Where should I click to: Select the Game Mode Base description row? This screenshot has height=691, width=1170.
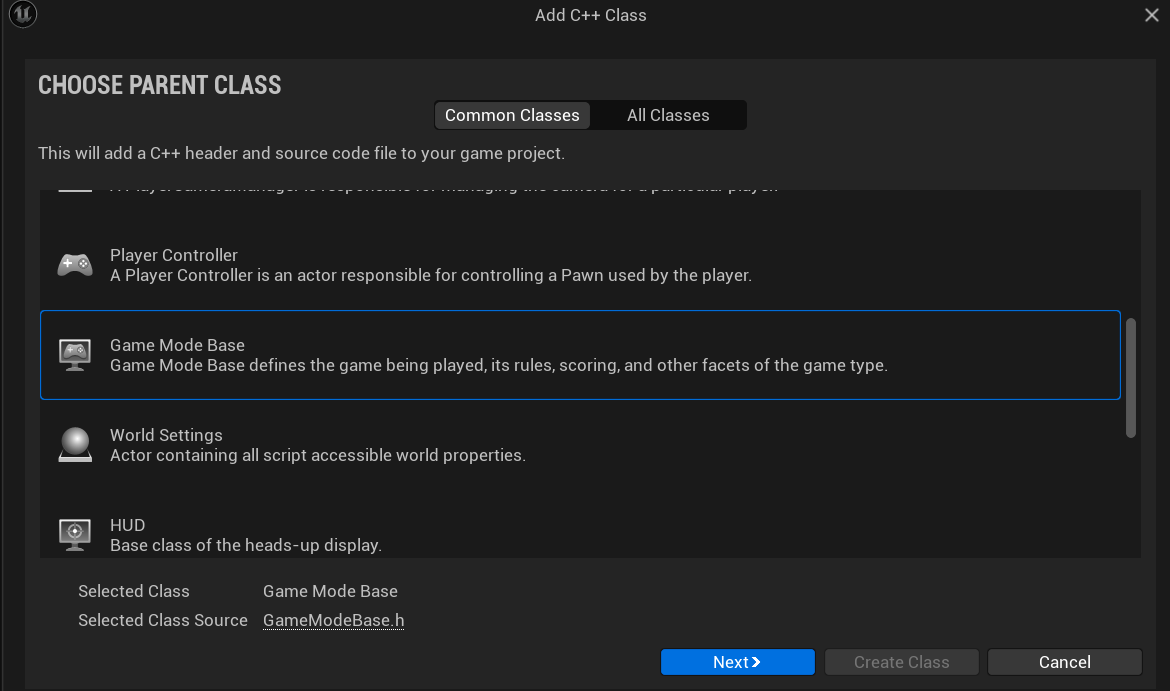tap(498, 366)
